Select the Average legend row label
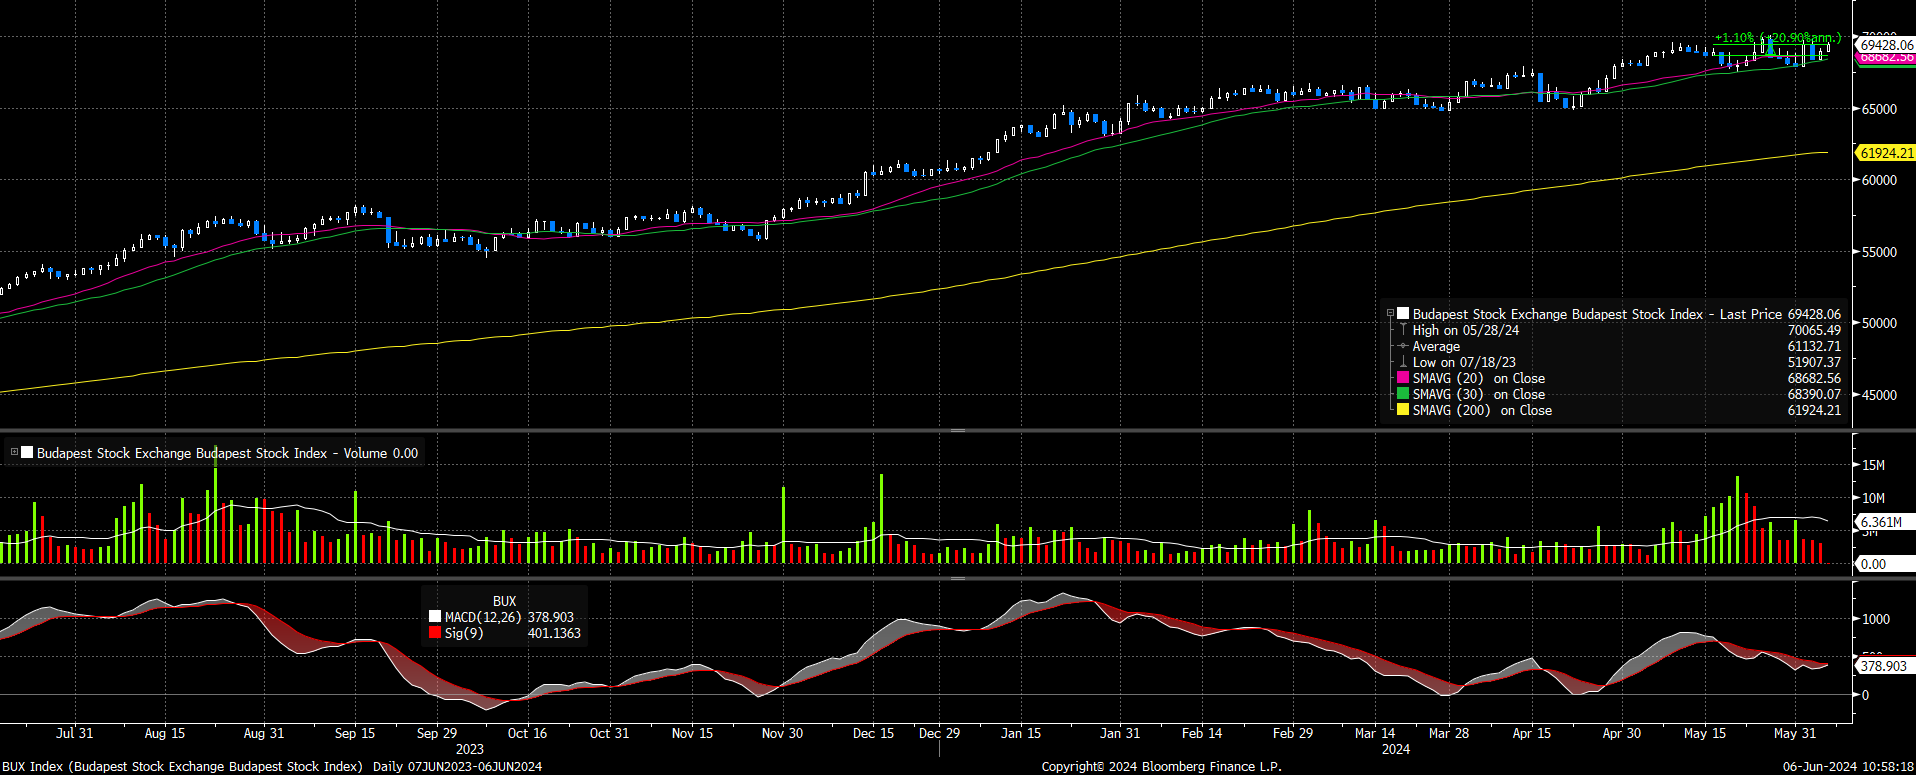 1436,346
